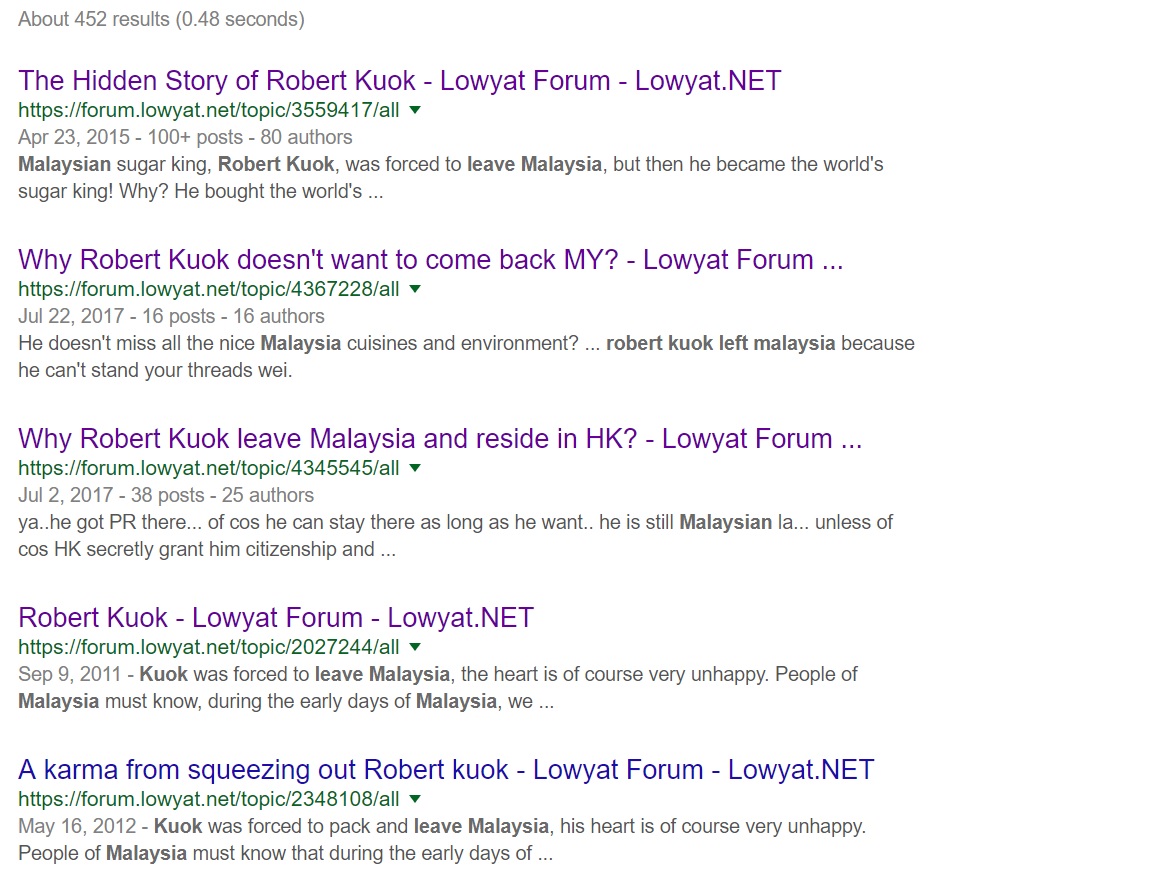The image size is (1161, 891).
Task: Click 'Apr 23, 2015 - 100+ posts - 80 authors' line
Action: coord(185,137)
